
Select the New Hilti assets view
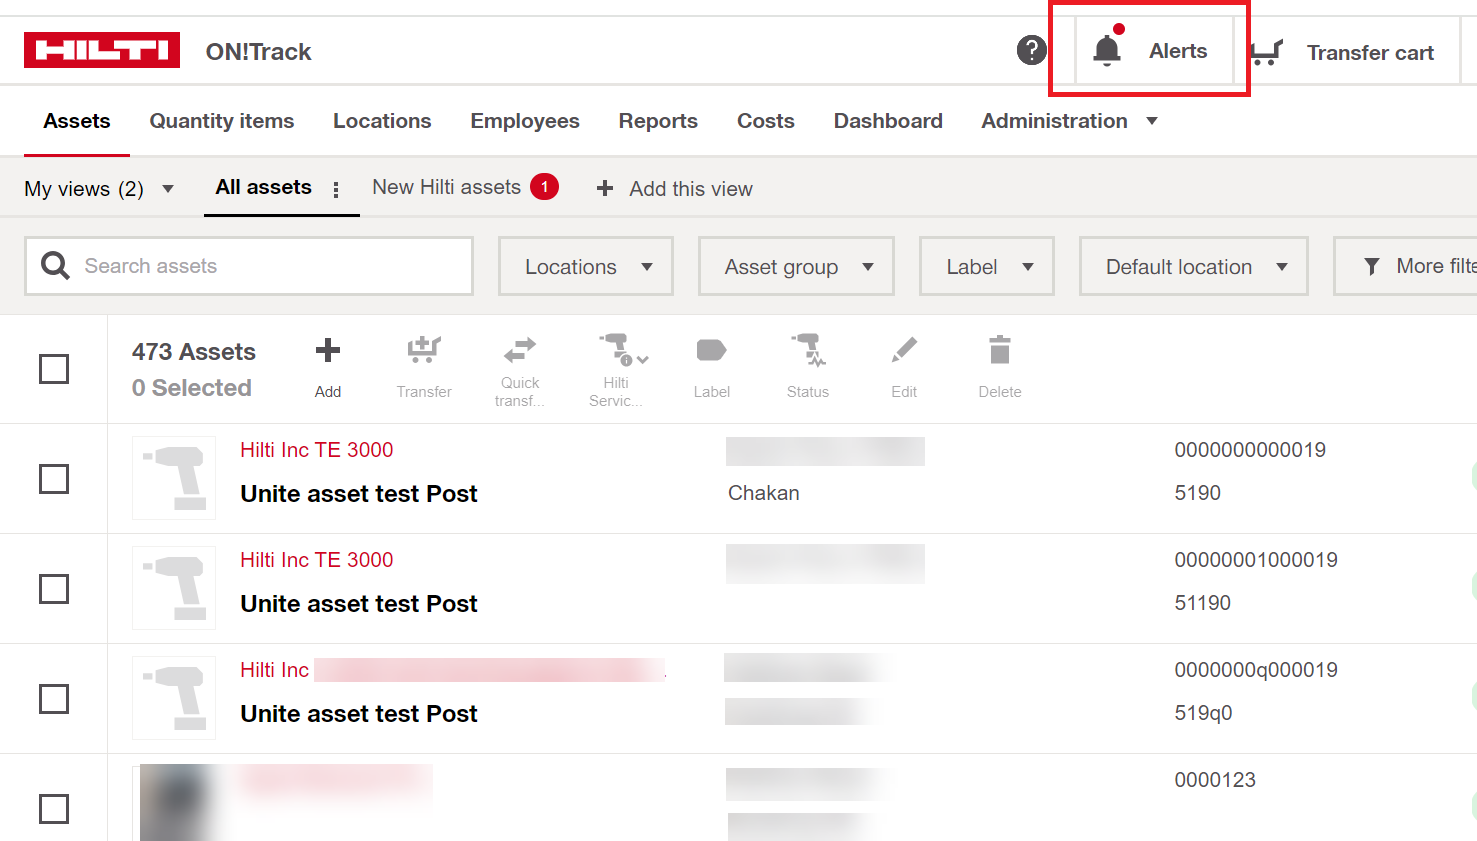[x=446, y=187]
